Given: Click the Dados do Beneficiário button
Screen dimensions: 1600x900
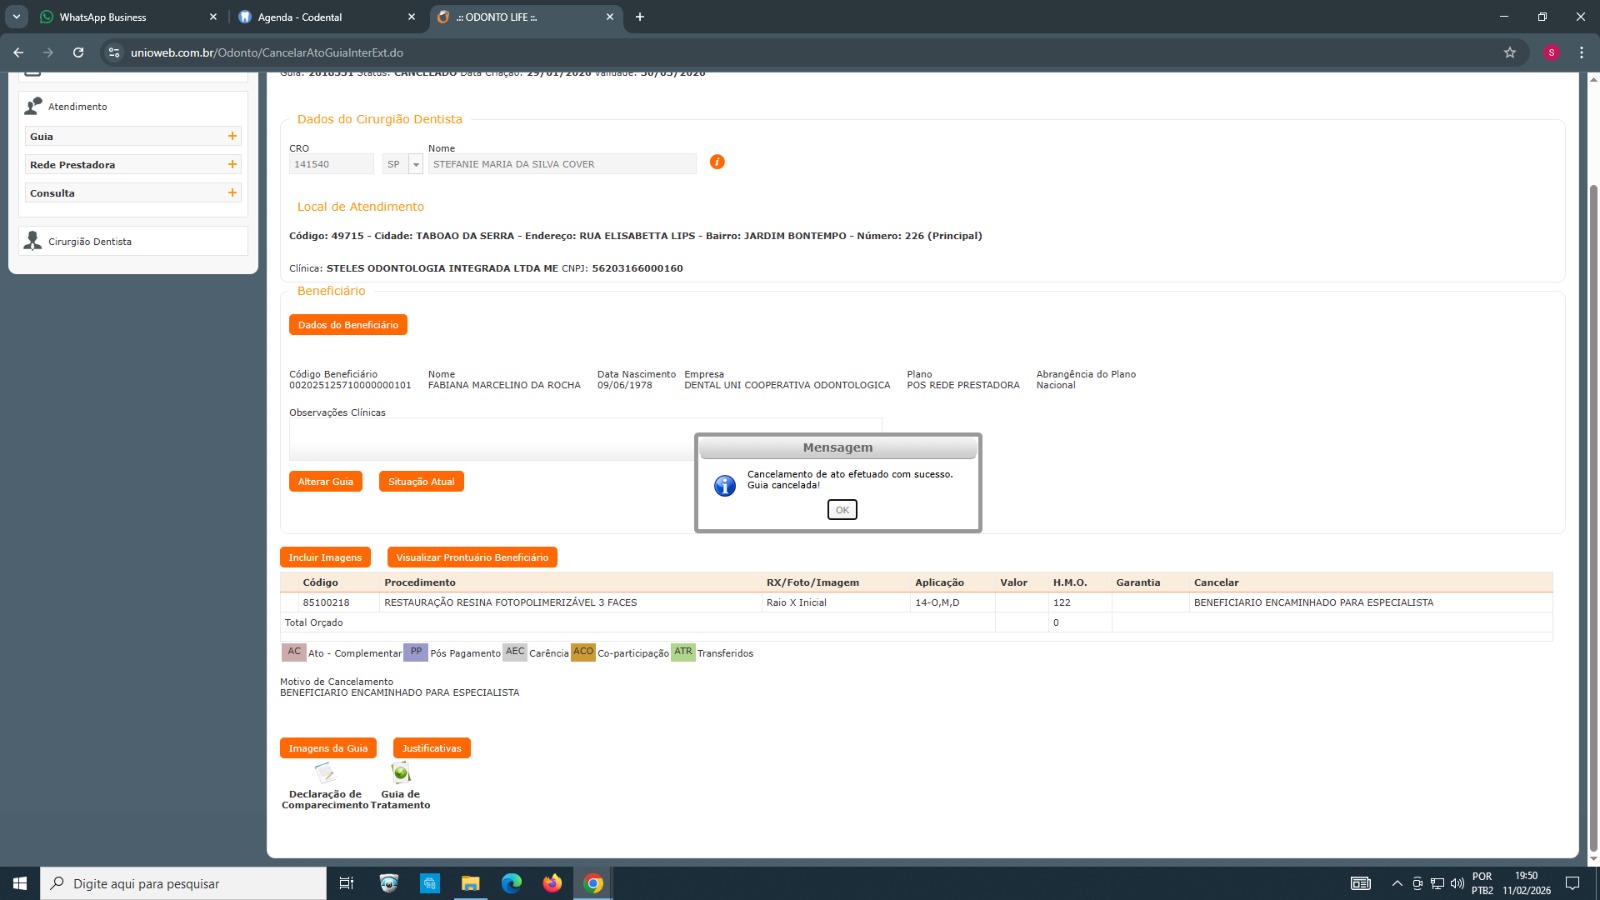Looking at the screenshot, I should pos(348,325).
